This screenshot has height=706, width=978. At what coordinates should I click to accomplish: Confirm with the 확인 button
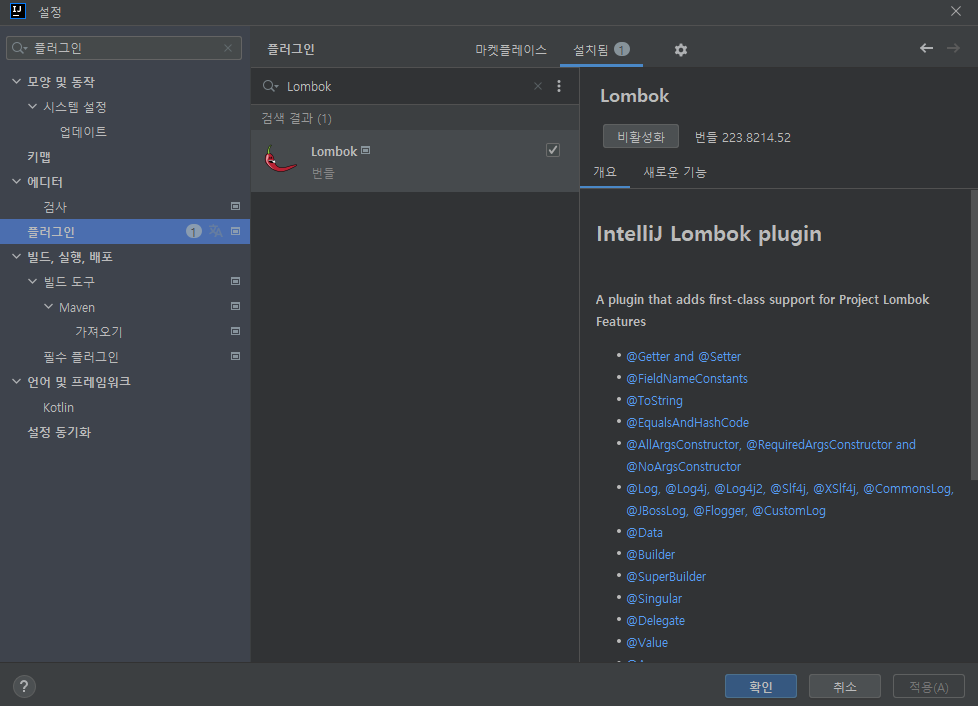(760, 686)
